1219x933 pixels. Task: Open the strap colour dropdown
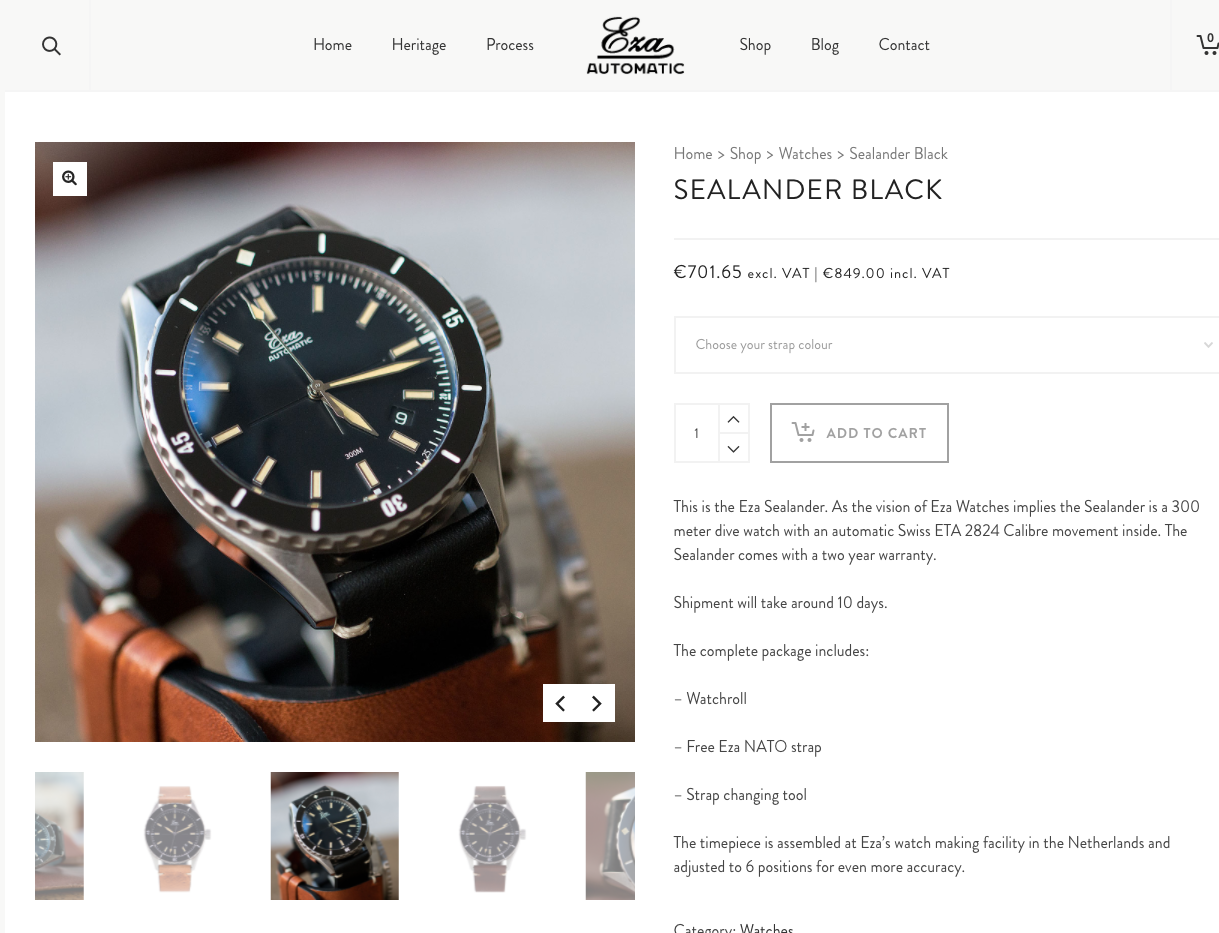946,345
